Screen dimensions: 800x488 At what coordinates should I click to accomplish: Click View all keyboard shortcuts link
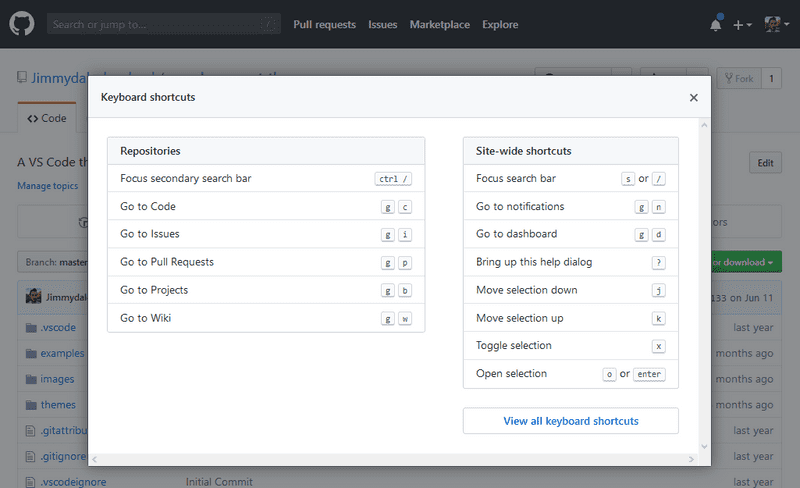click(x=570, y=421)
